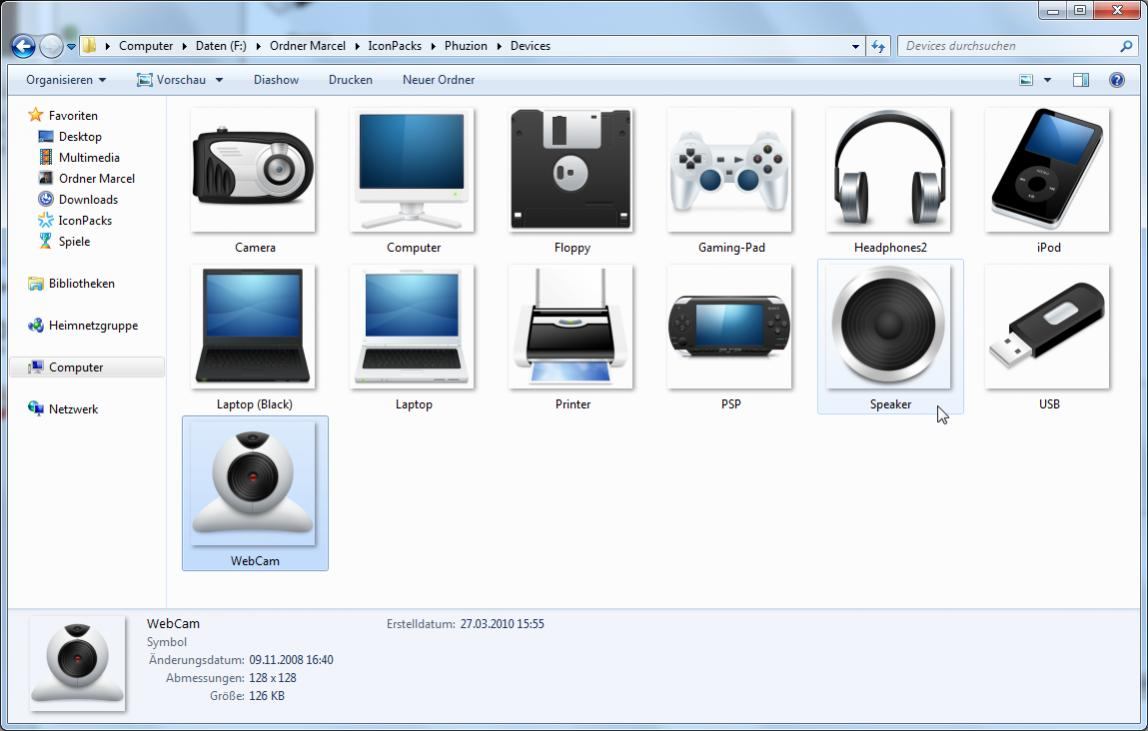Open the recent pages dropdown arrow

click(71, 46)
